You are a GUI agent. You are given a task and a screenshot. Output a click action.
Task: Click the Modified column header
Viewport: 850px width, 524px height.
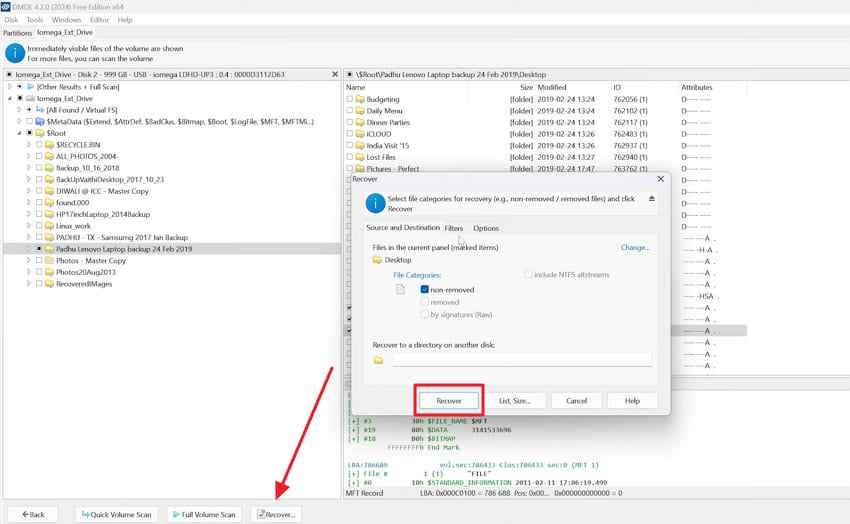pos(552,87)
